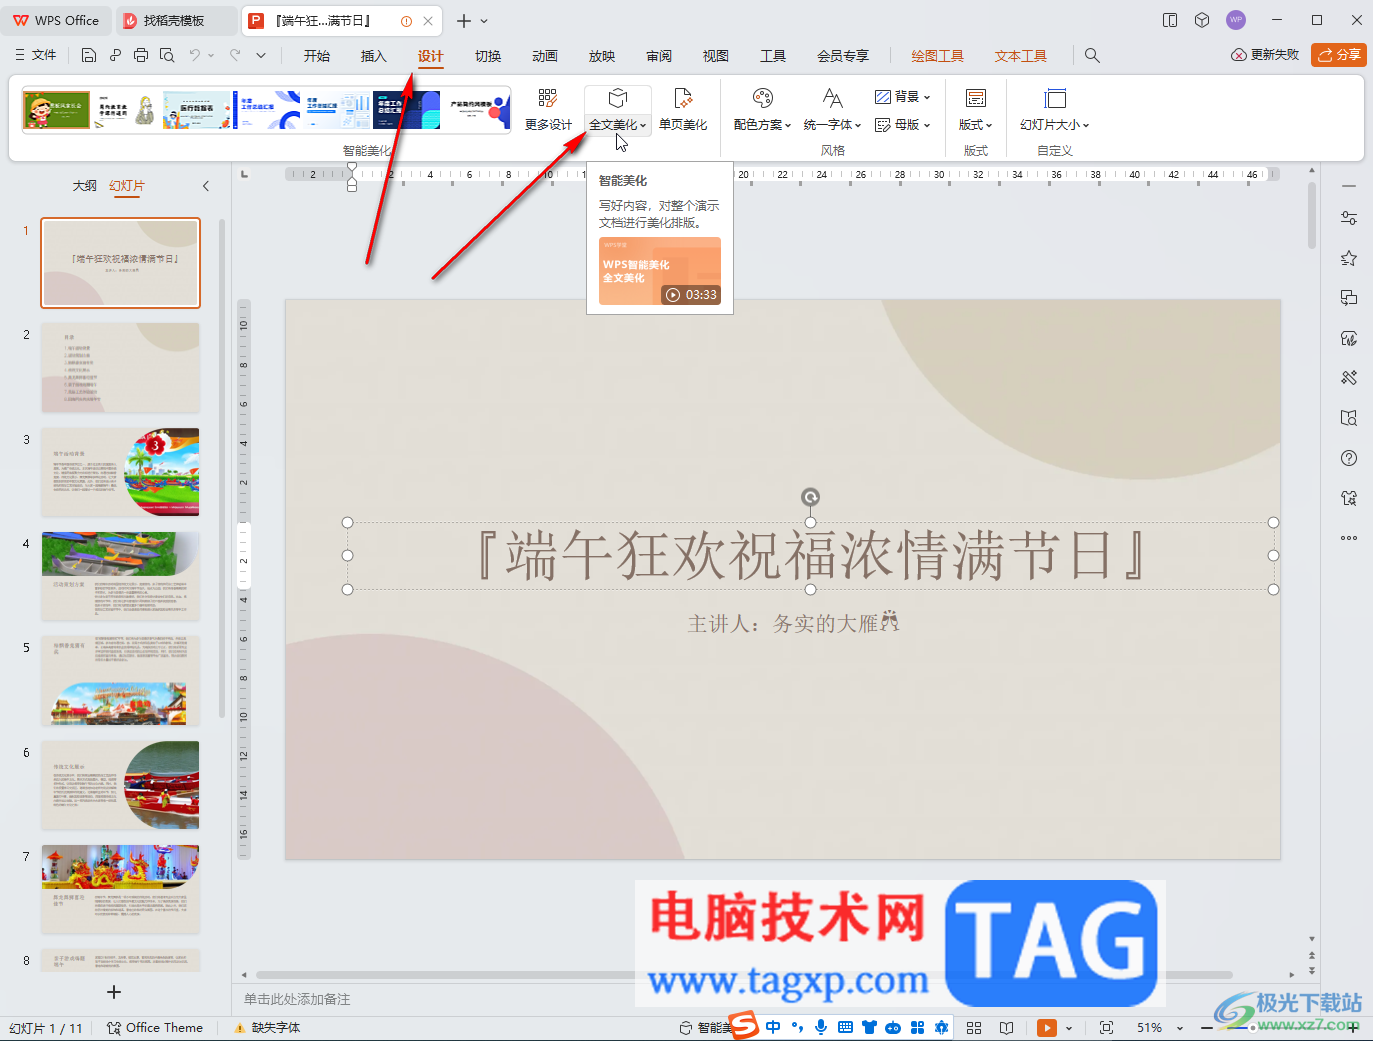This screenshot has width=1373, height=1041.
Task: Start slideshow with orange play button
Action: click(x=1047, y=1028)
